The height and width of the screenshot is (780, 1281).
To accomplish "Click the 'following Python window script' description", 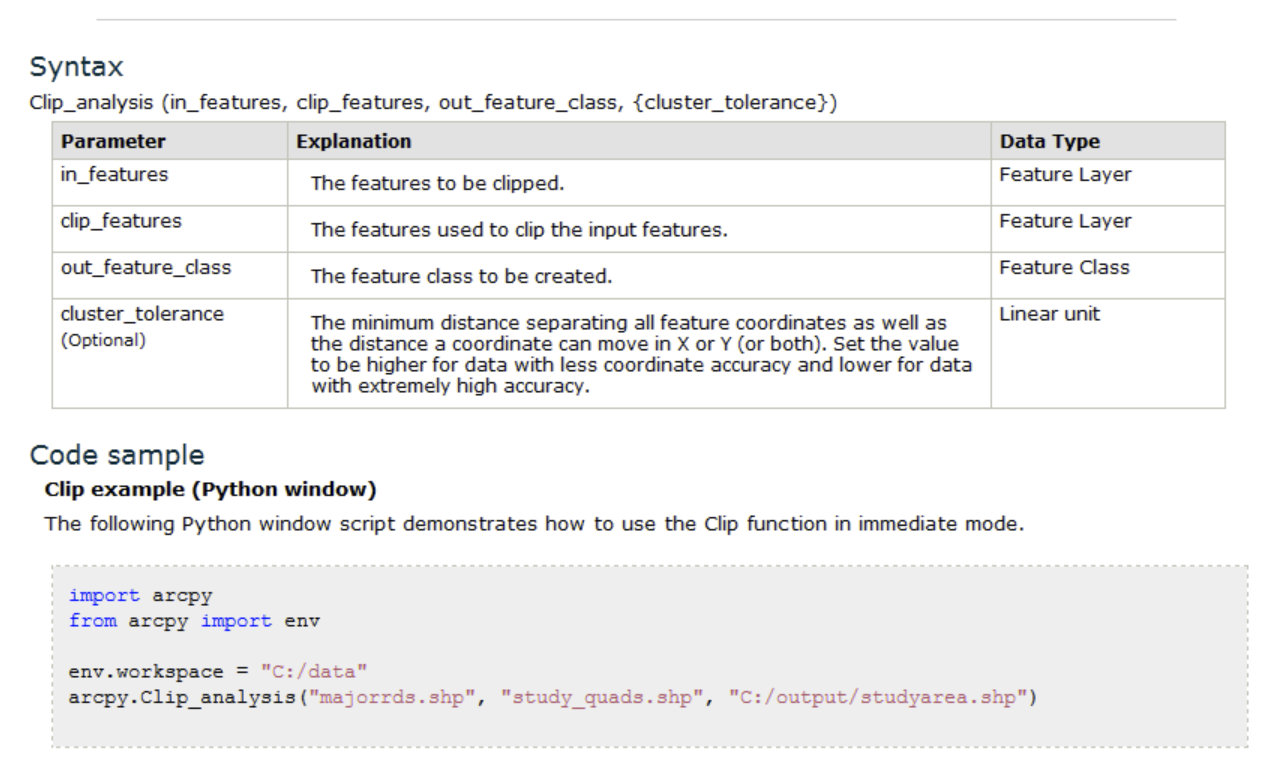I will tap(534, 524).
